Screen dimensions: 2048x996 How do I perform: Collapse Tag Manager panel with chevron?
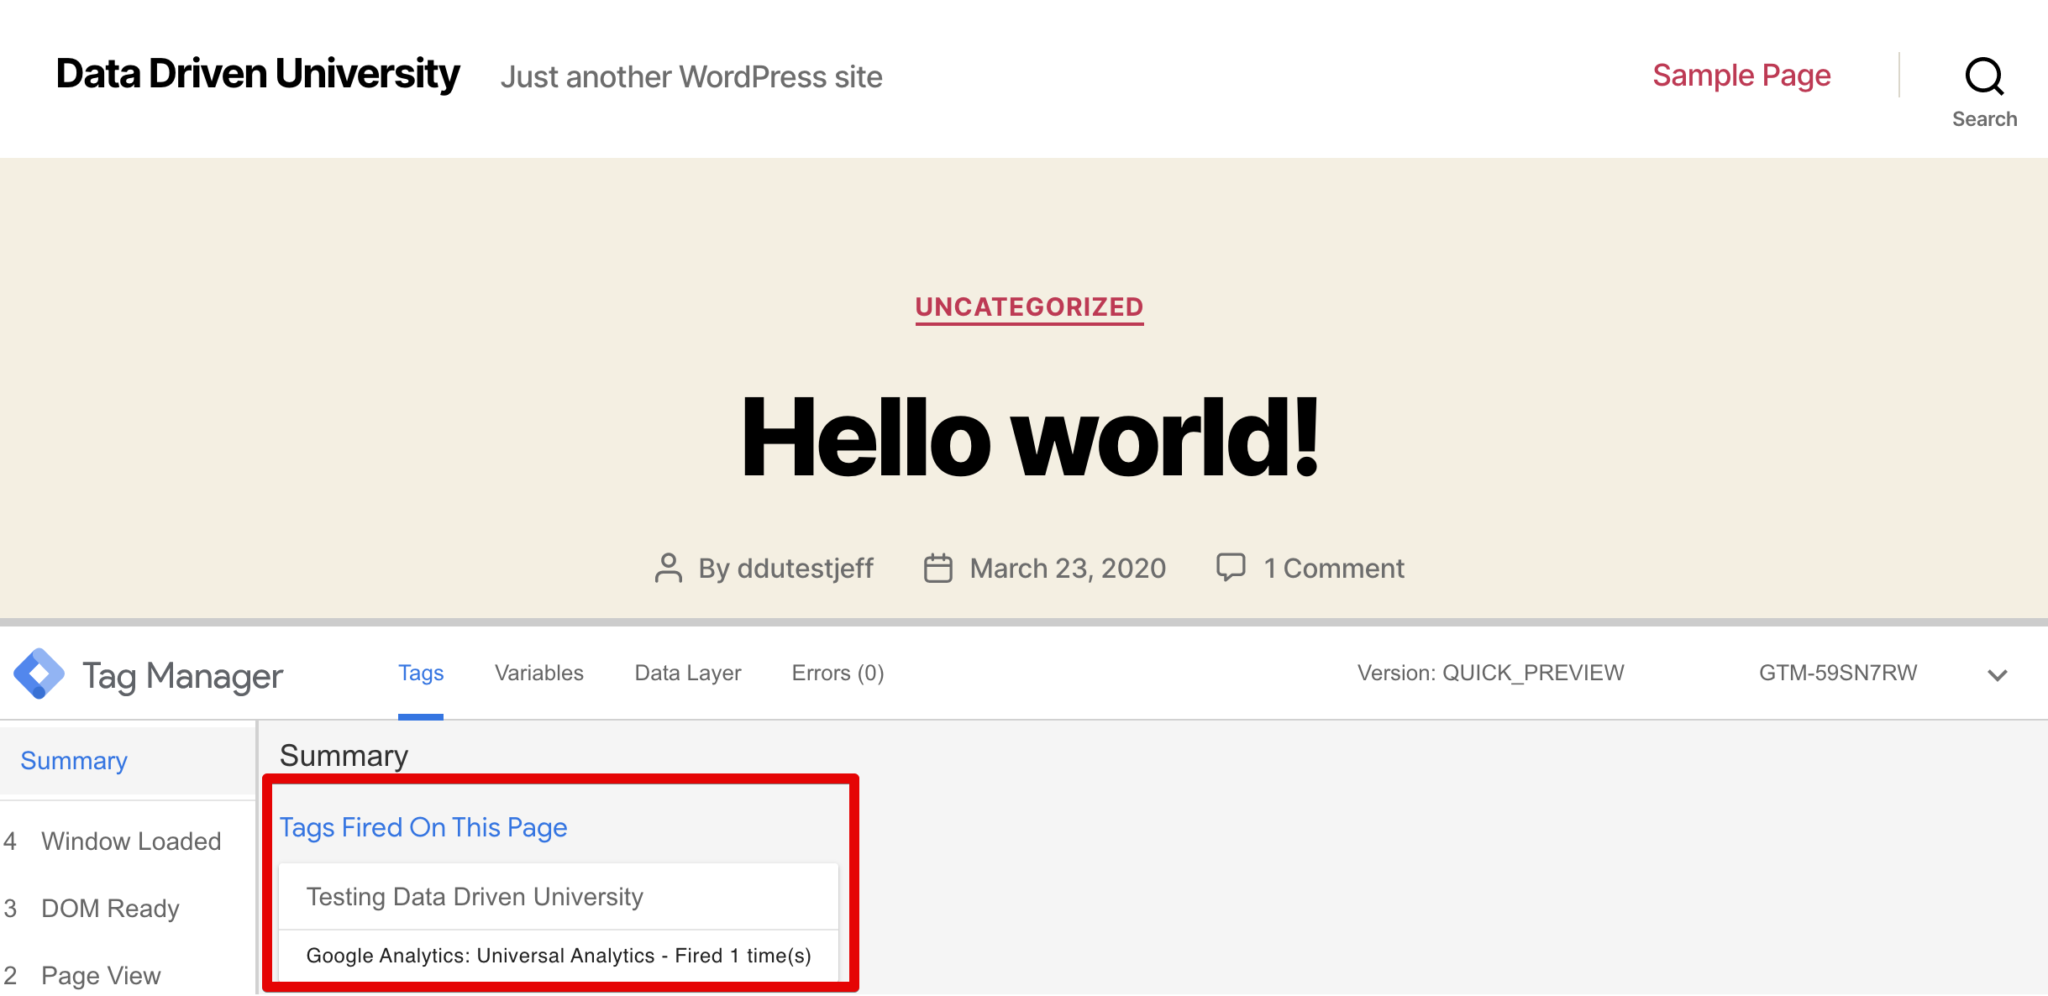pyautogui.click(x=1997, y=675)
